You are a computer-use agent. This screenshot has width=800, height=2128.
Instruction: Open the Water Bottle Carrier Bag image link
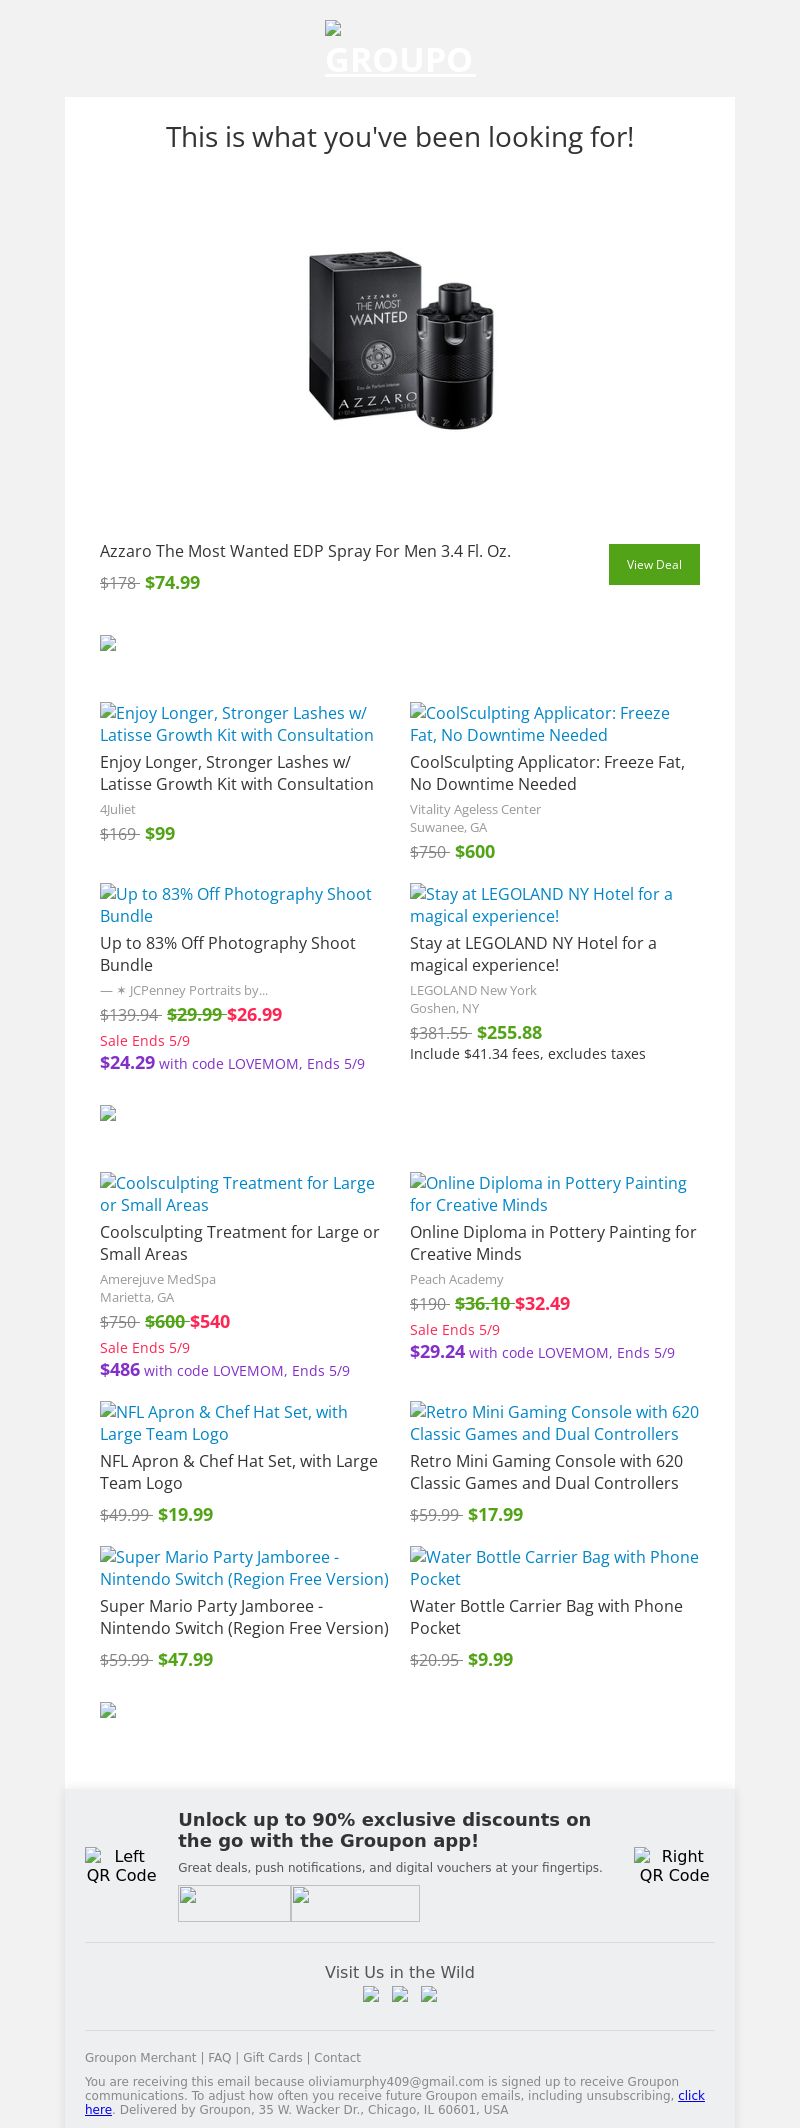click(x=554, y=1568)
